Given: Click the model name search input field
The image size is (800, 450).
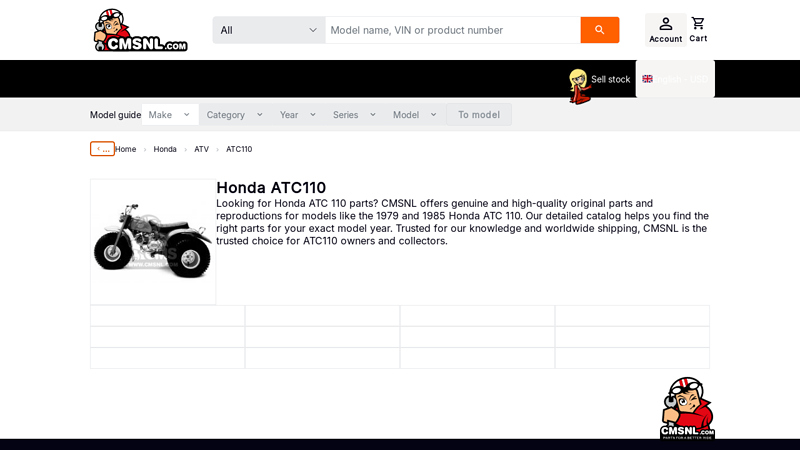Looking at the screenshot, I should (452, 30).
